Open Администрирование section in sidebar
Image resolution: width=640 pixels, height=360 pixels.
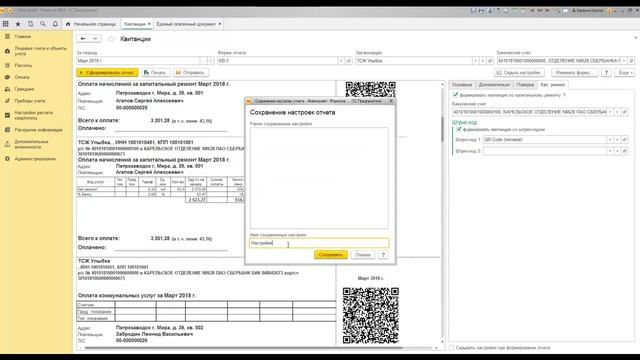(35, 159)
